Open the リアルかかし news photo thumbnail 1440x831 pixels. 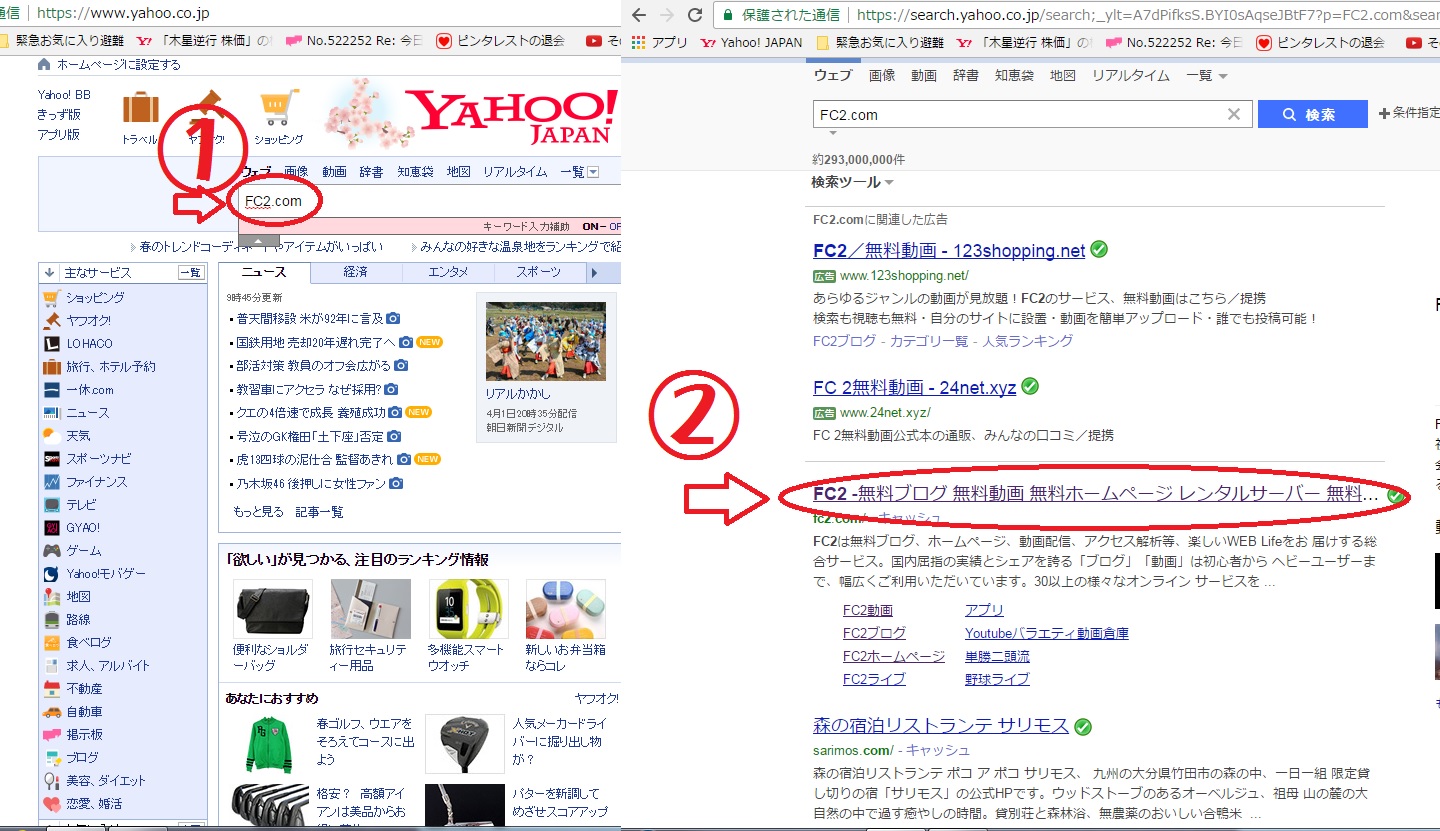click(546, 341)
